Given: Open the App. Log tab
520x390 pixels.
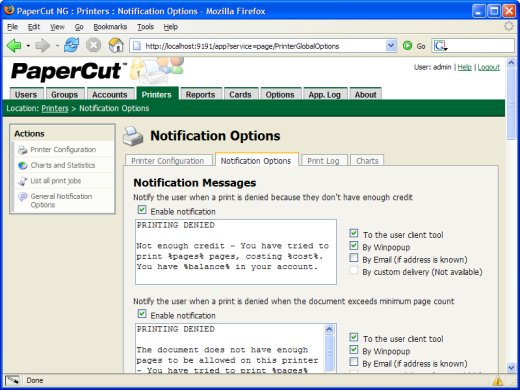Looking at the screenshot, I should (x=325, y=95).
